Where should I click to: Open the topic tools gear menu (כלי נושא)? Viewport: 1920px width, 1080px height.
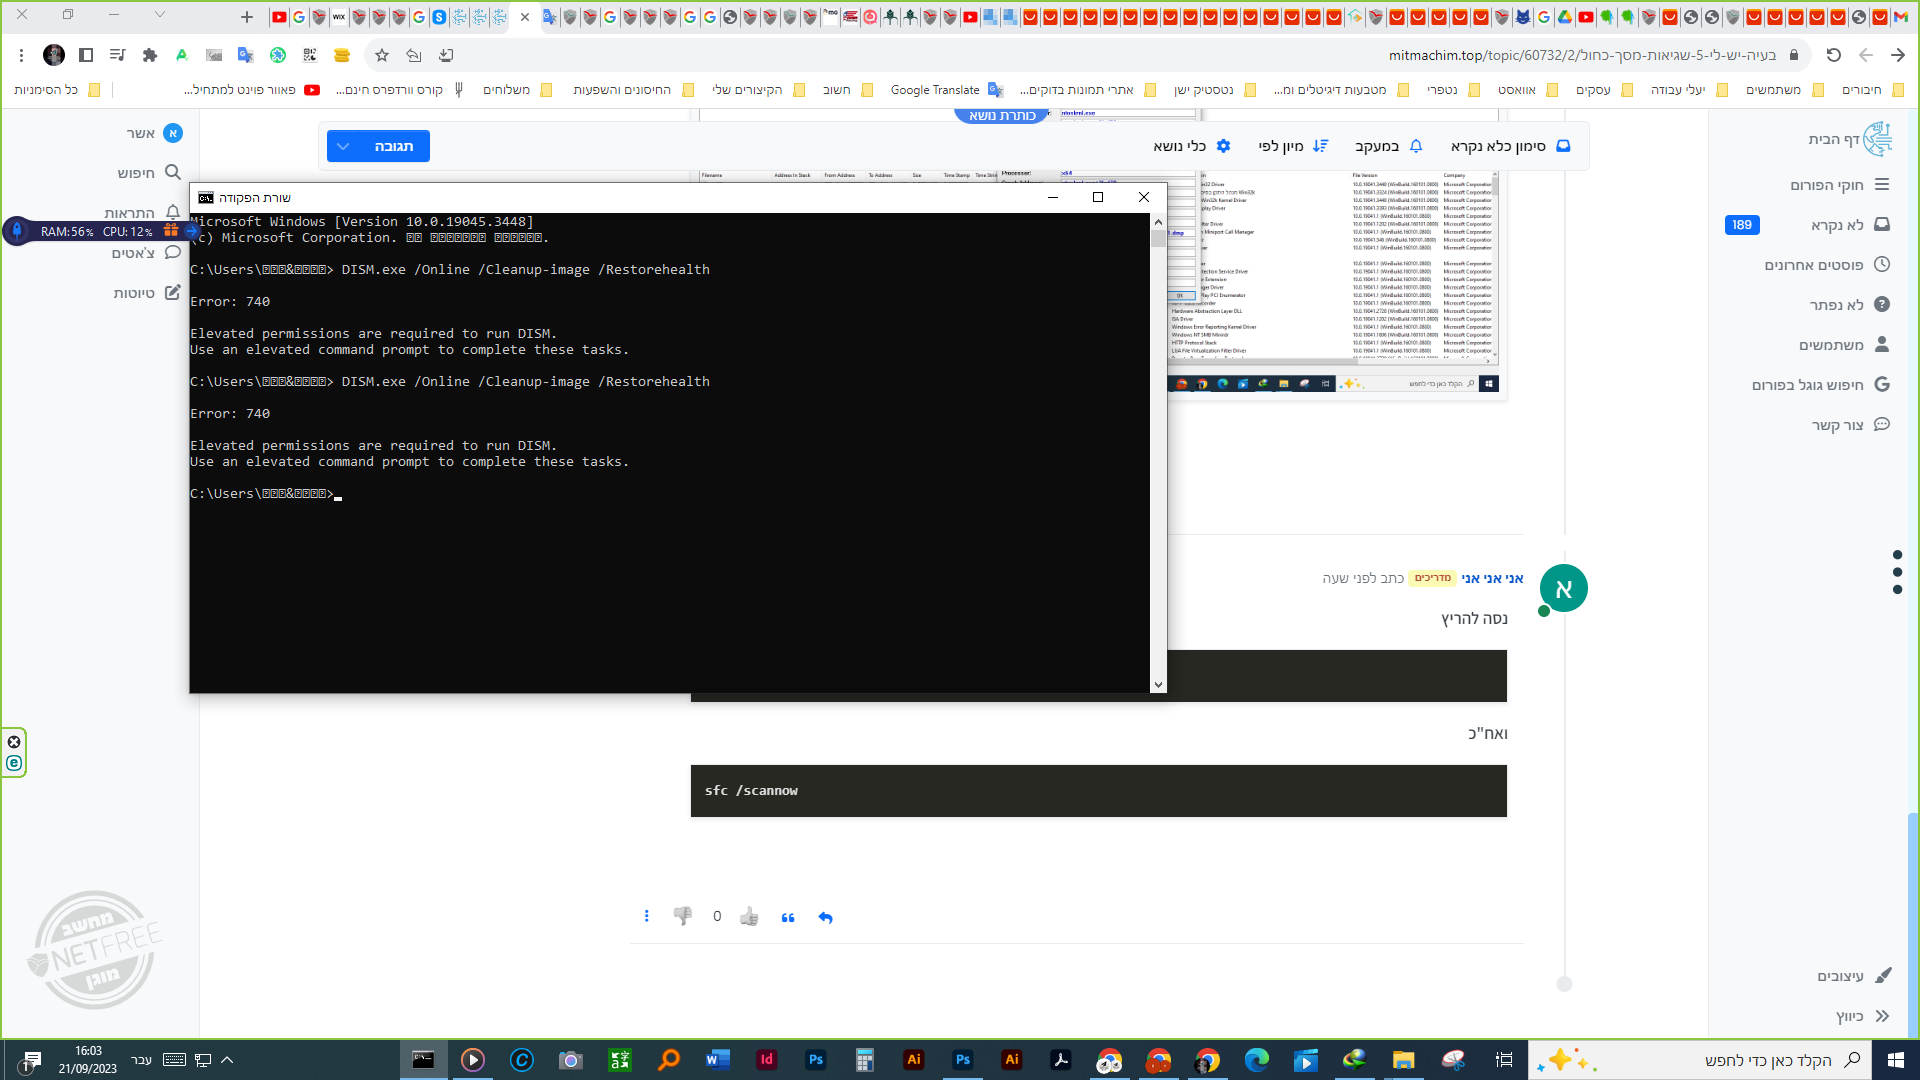pyautogui.click(x=1192, y=146)
